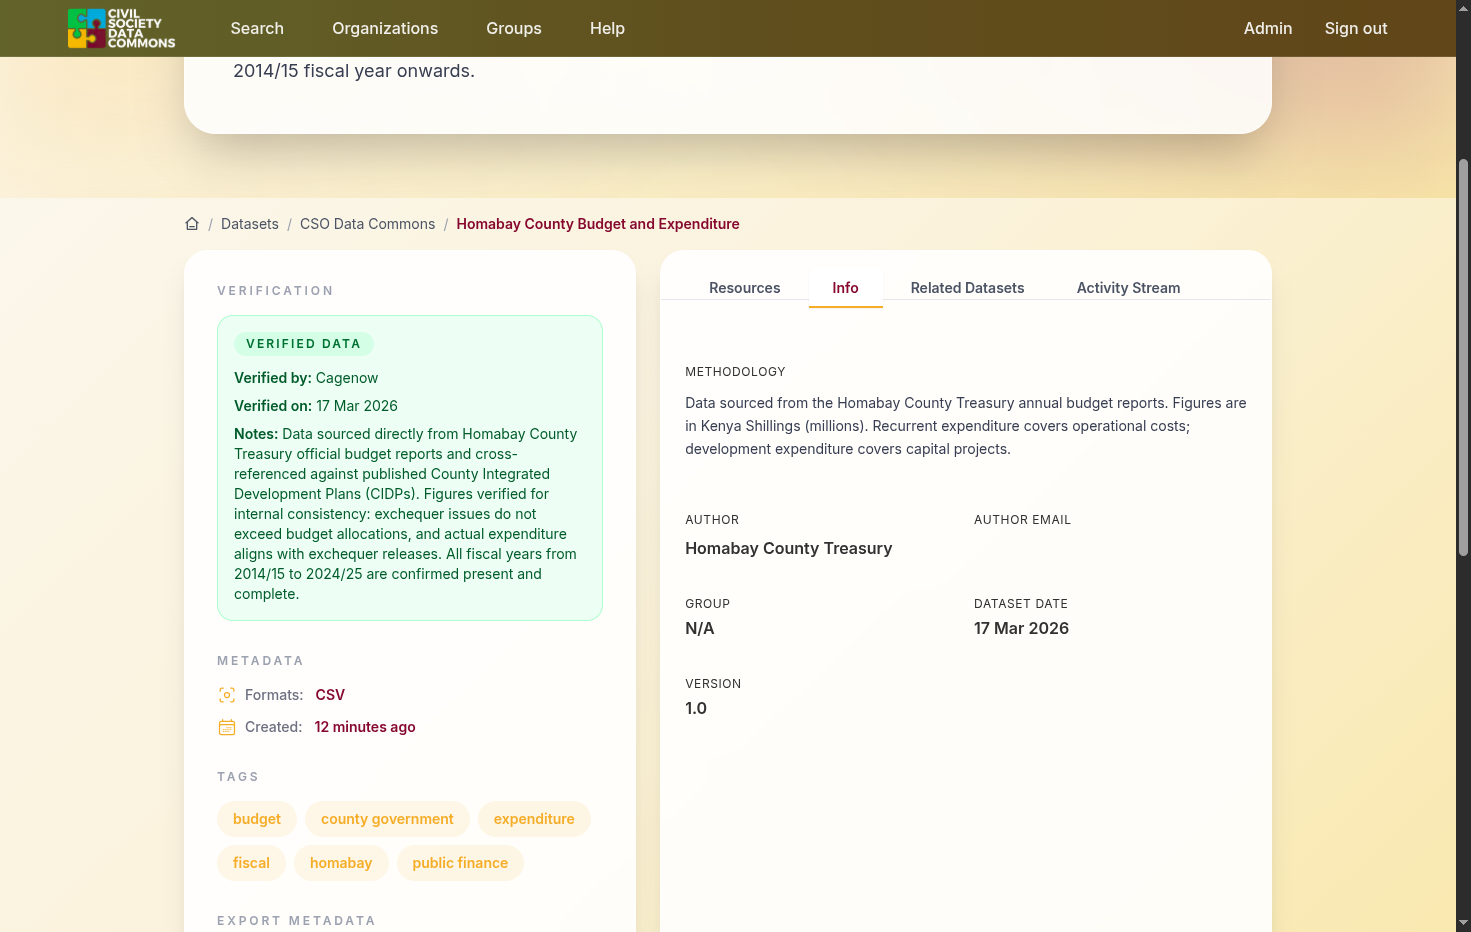Screen dimensions: 1471x932
Task: Select the expenditure tag
Action: [x=534, y=819]
